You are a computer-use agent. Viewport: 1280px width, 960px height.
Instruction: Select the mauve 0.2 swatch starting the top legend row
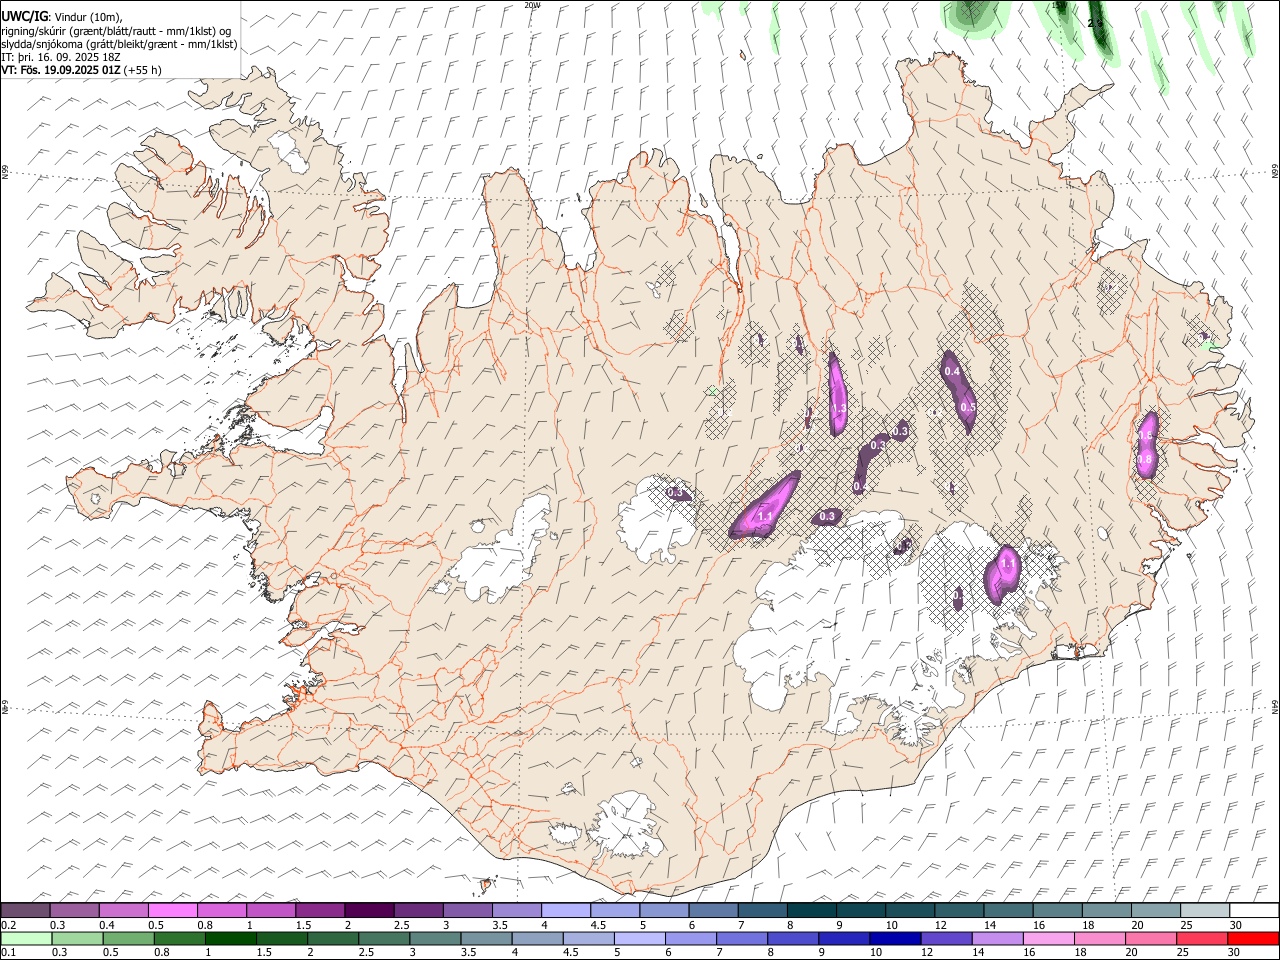[25, 911]
